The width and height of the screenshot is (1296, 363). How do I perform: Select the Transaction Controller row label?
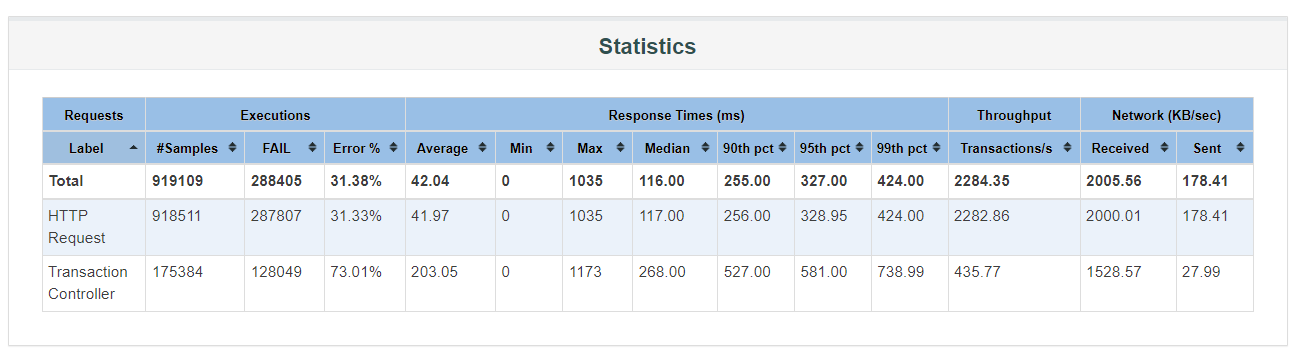pos(88,283)
